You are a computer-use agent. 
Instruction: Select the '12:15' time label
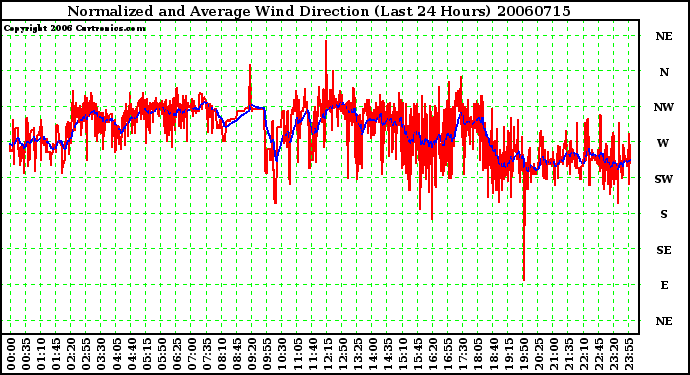[x=328, y=354]
